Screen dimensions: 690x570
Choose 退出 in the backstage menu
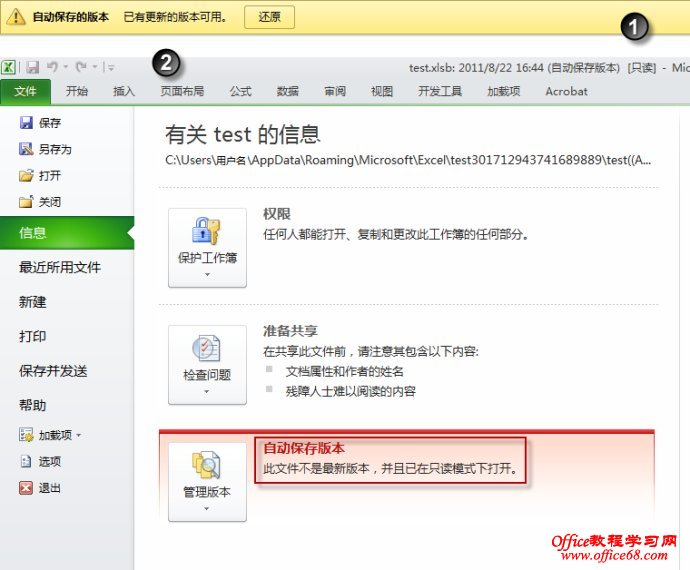(50, 488)
